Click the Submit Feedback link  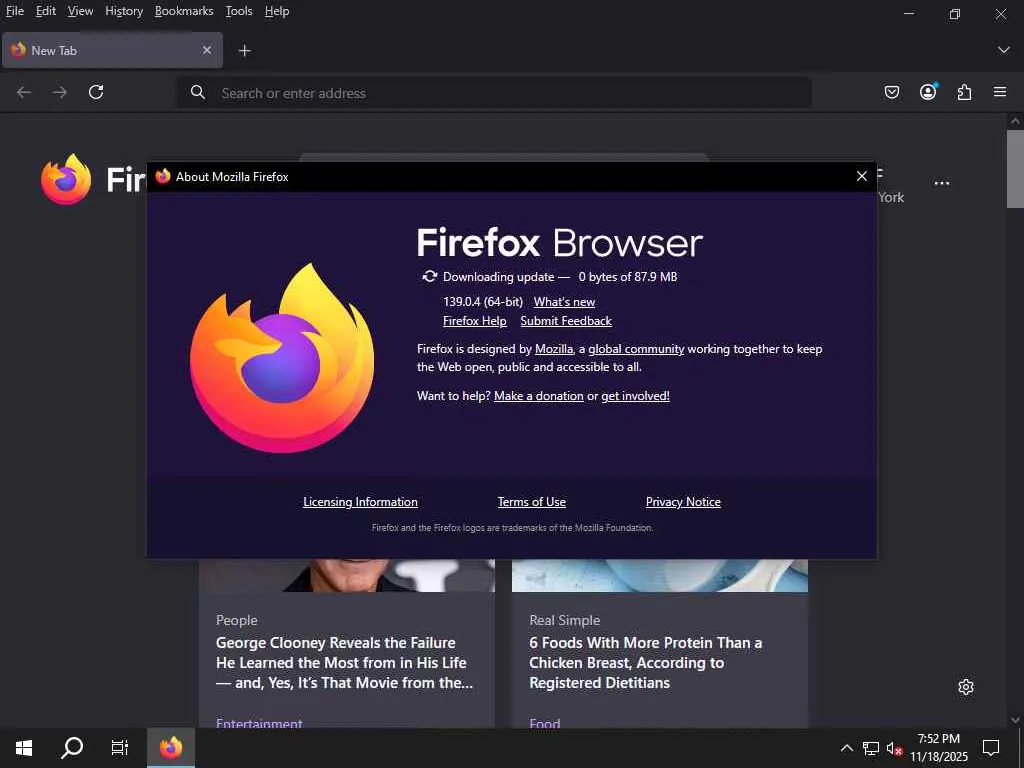click(x=566, y=321)
